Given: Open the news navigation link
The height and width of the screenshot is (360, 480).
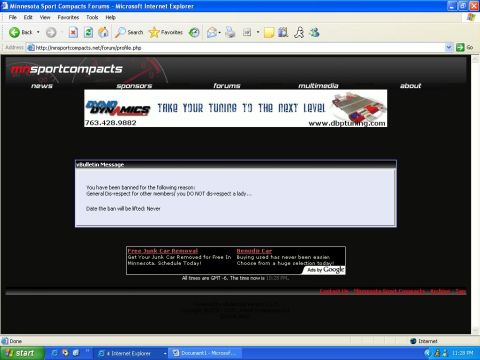Looking at the screenshot, I should tap(42, 86).
